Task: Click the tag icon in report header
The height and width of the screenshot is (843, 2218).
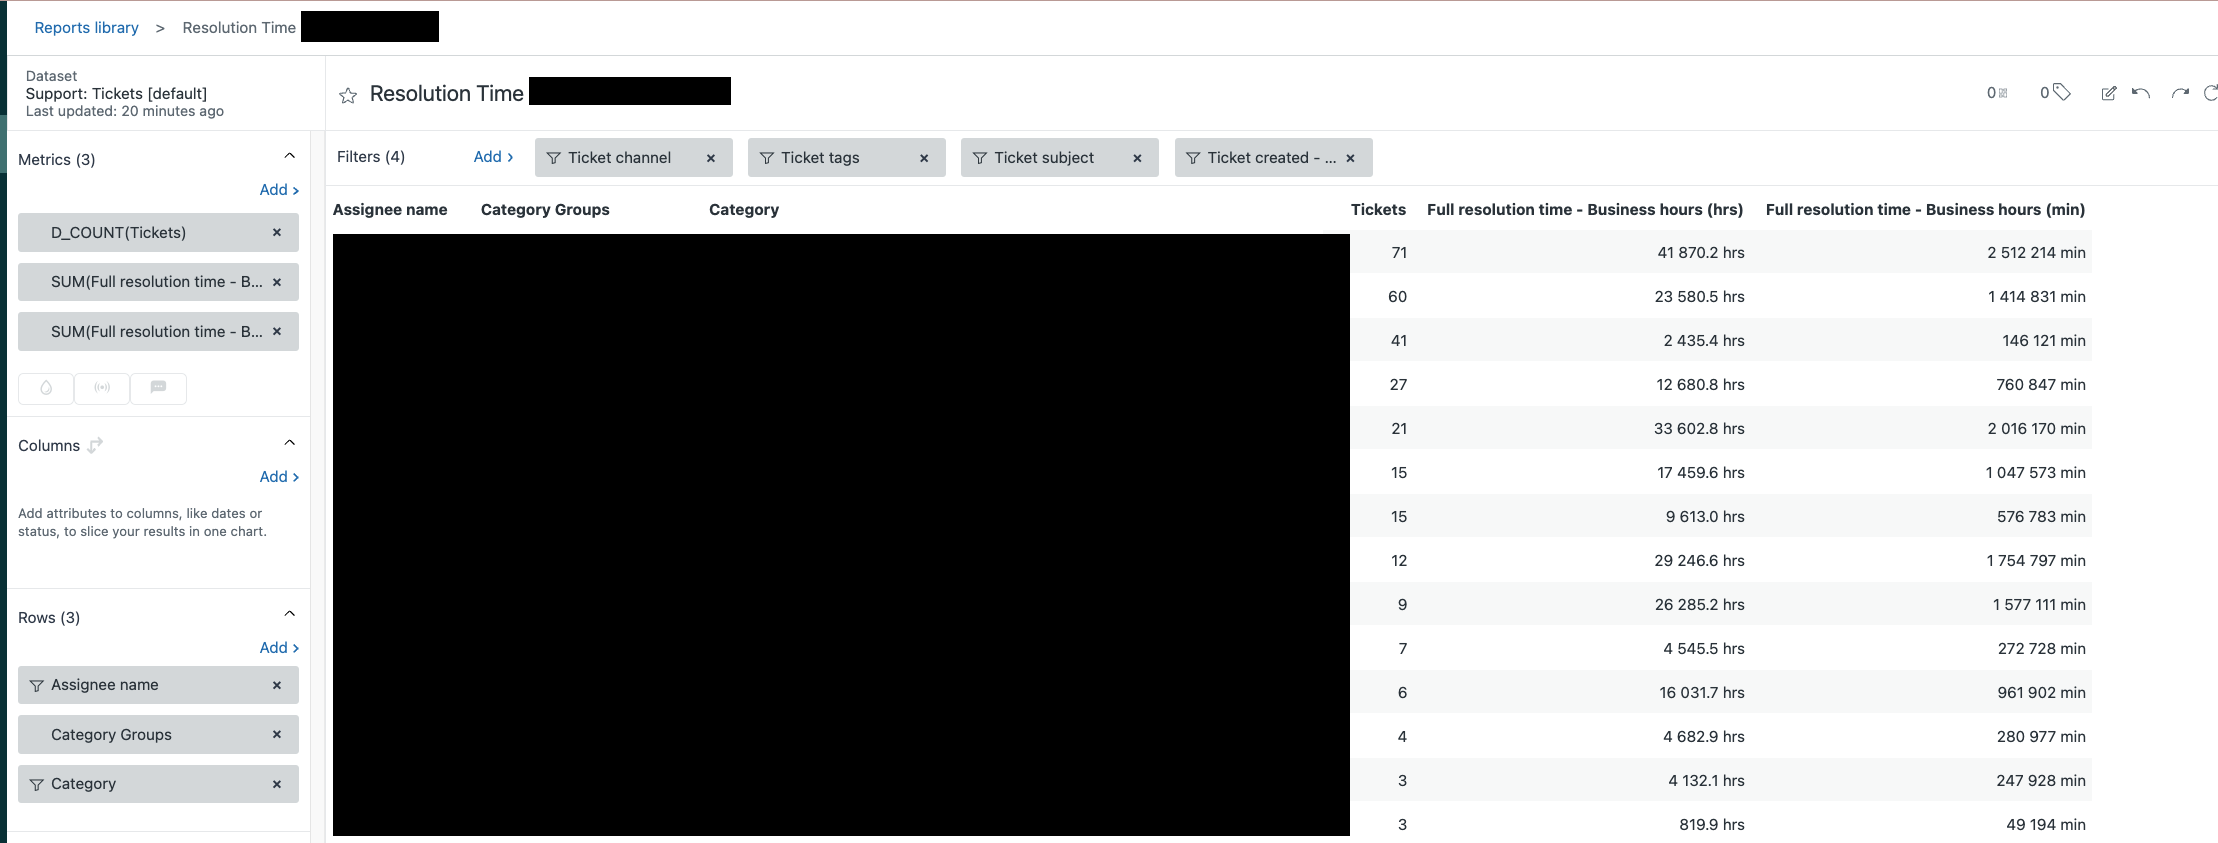Action: [x=2061, y=93]
